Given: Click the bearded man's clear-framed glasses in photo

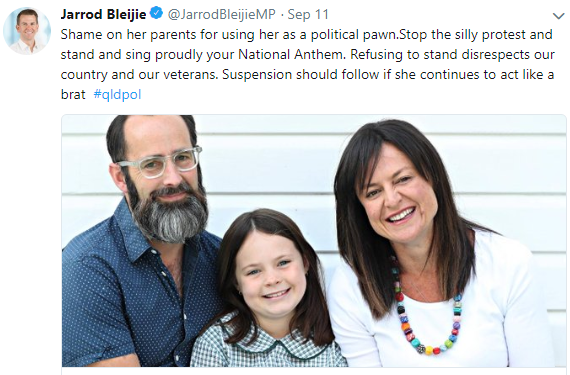Looking at the screenshot, I should coord(160,162).
